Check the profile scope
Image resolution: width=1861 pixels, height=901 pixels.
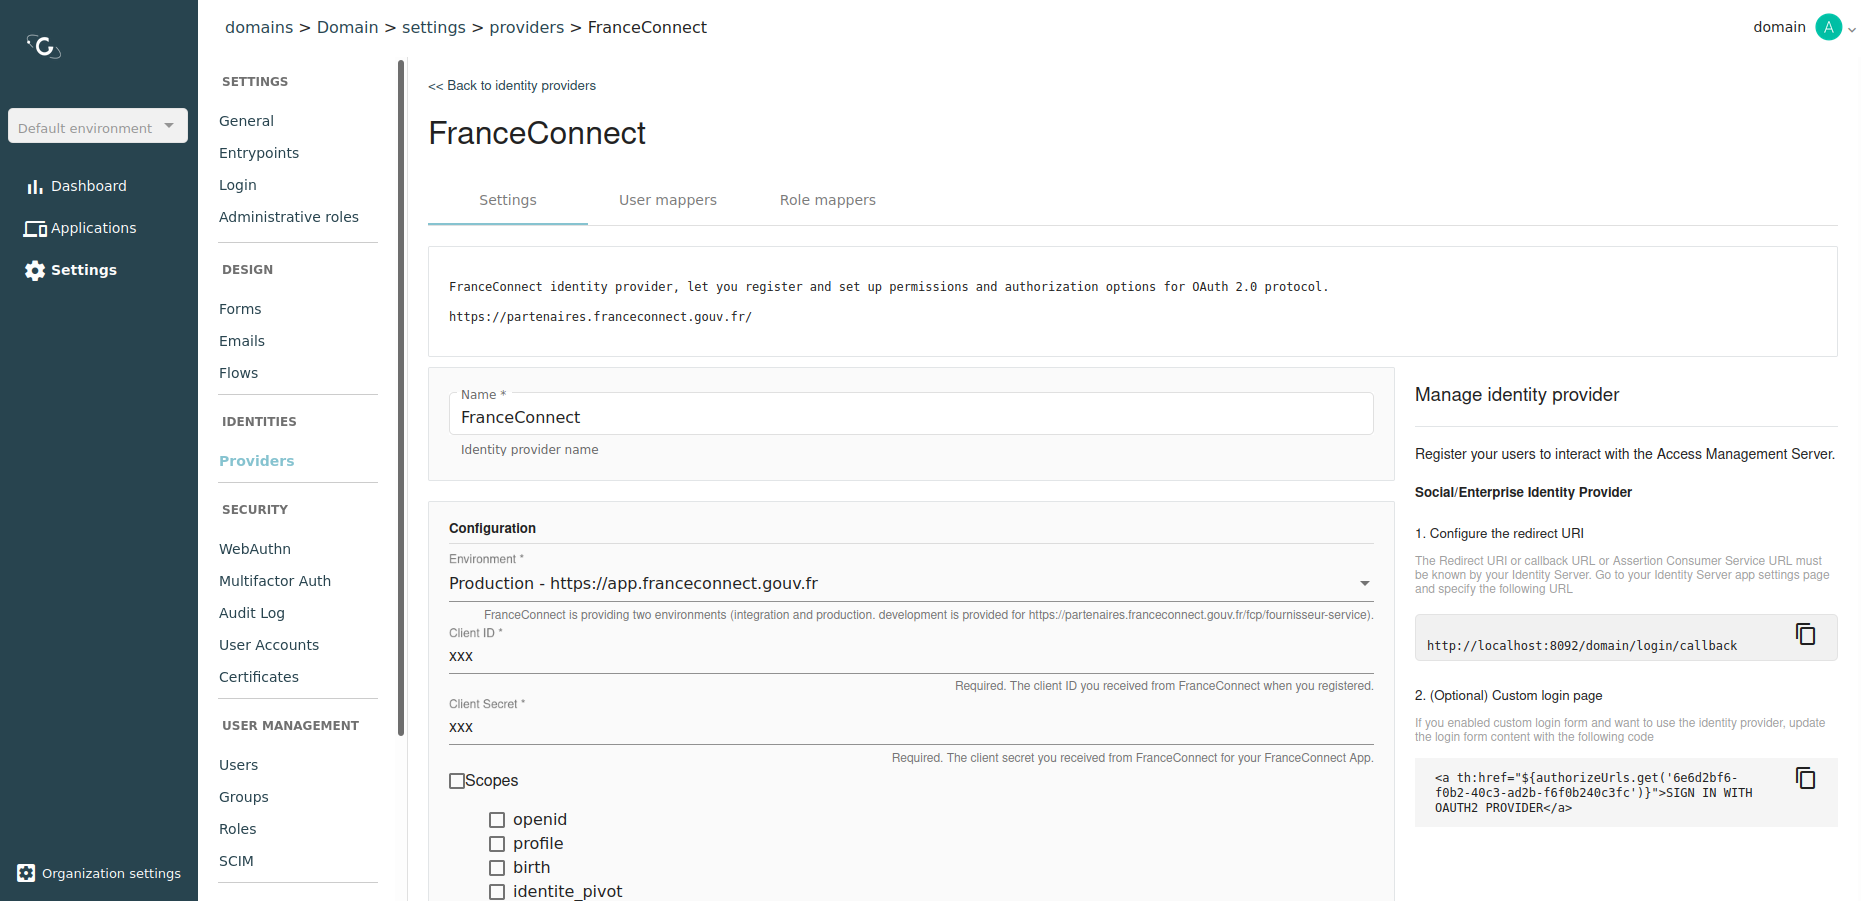pos(497,844)
